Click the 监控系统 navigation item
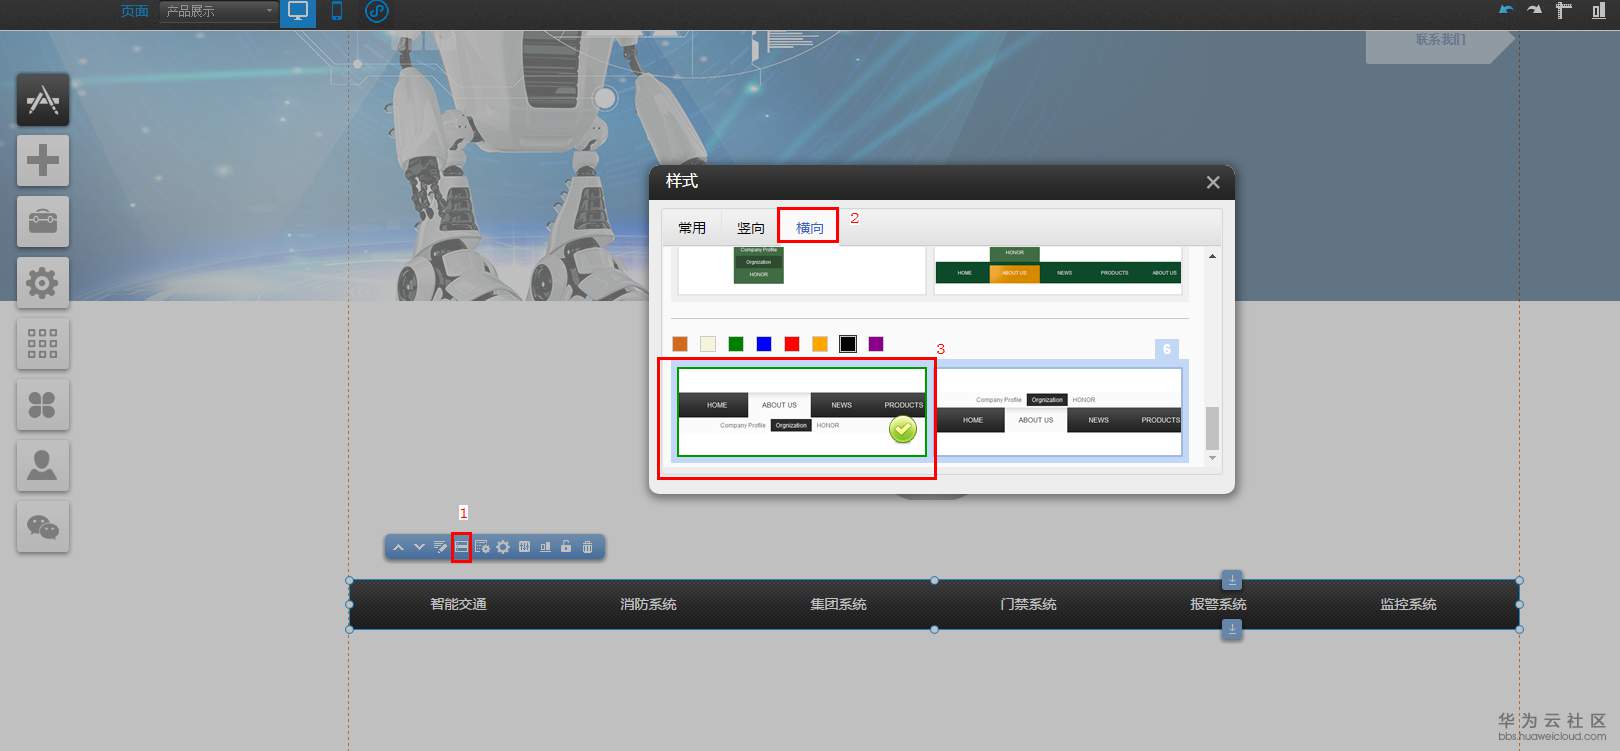This screenshot has width=1620, height=751. click(x=1409, y=604)
